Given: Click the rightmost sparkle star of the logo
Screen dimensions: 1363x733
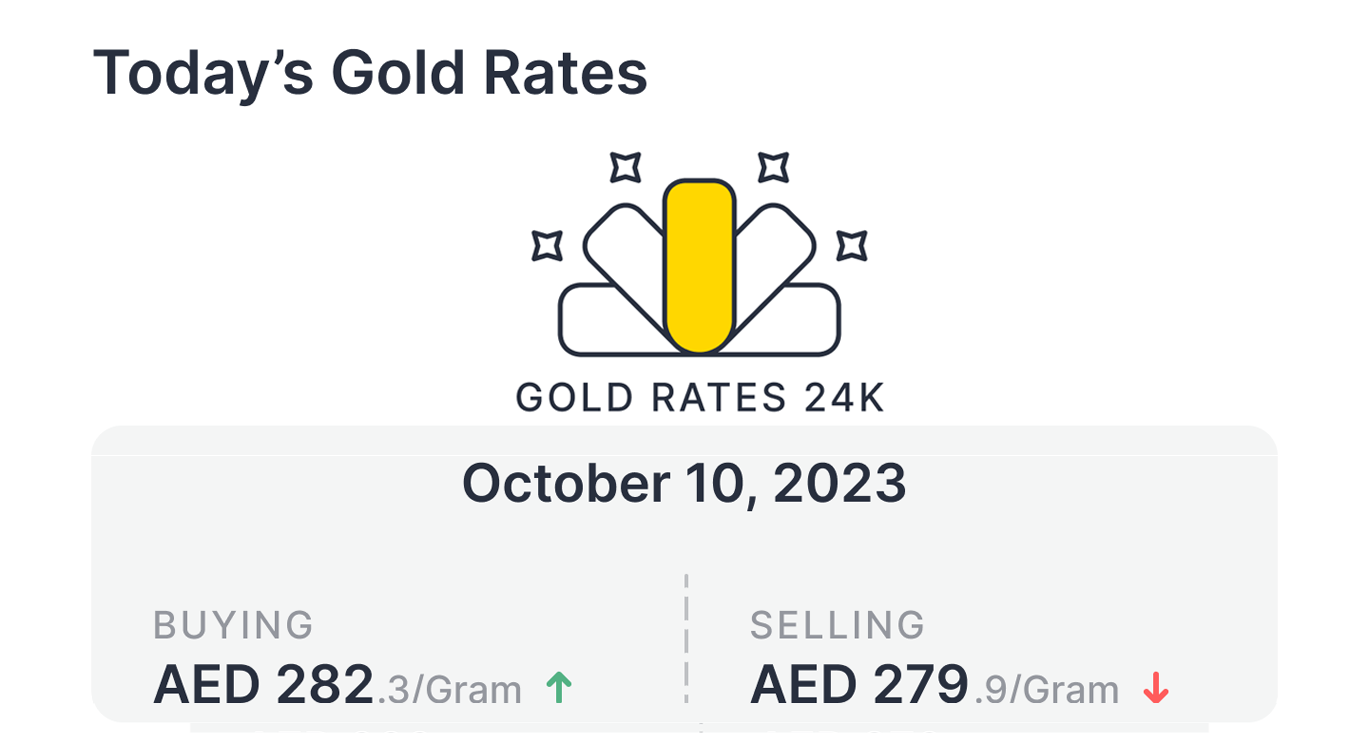Looking at the screenshot, I should click(851, 245).
